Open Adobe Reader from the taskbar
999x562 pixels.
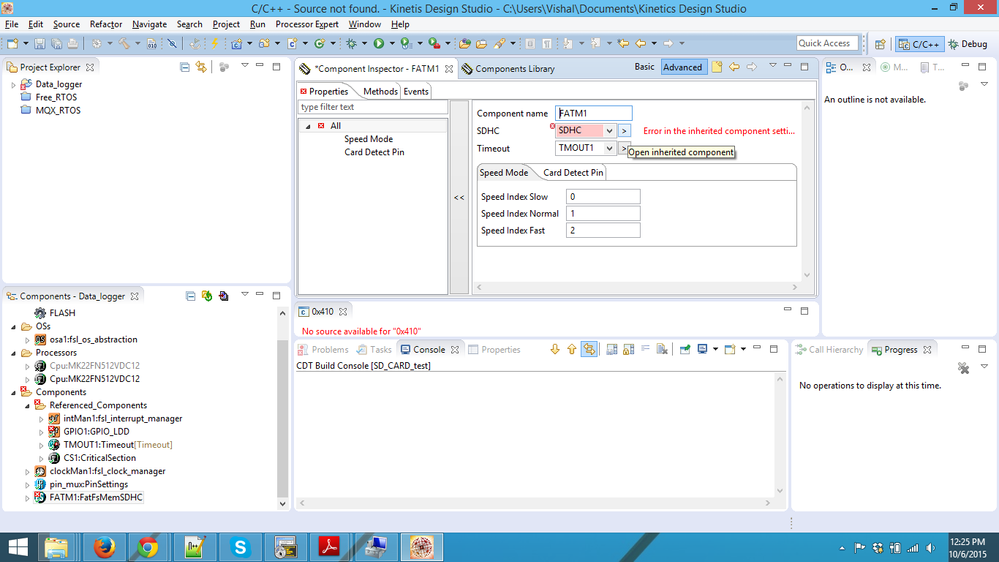pos(329,547)
